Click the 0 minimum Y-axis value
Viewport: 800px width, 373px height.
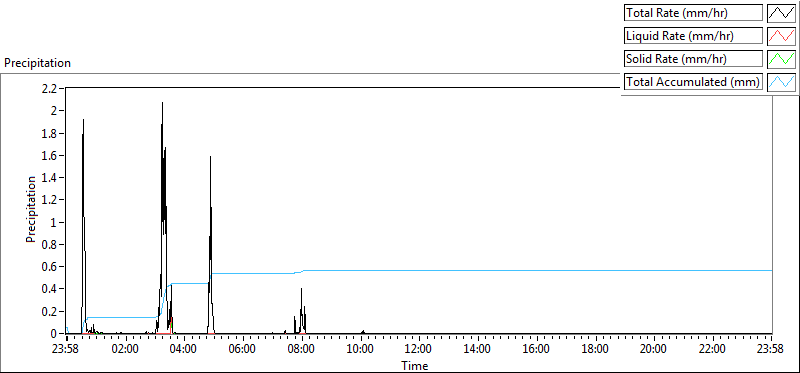(x=57, y=333)
